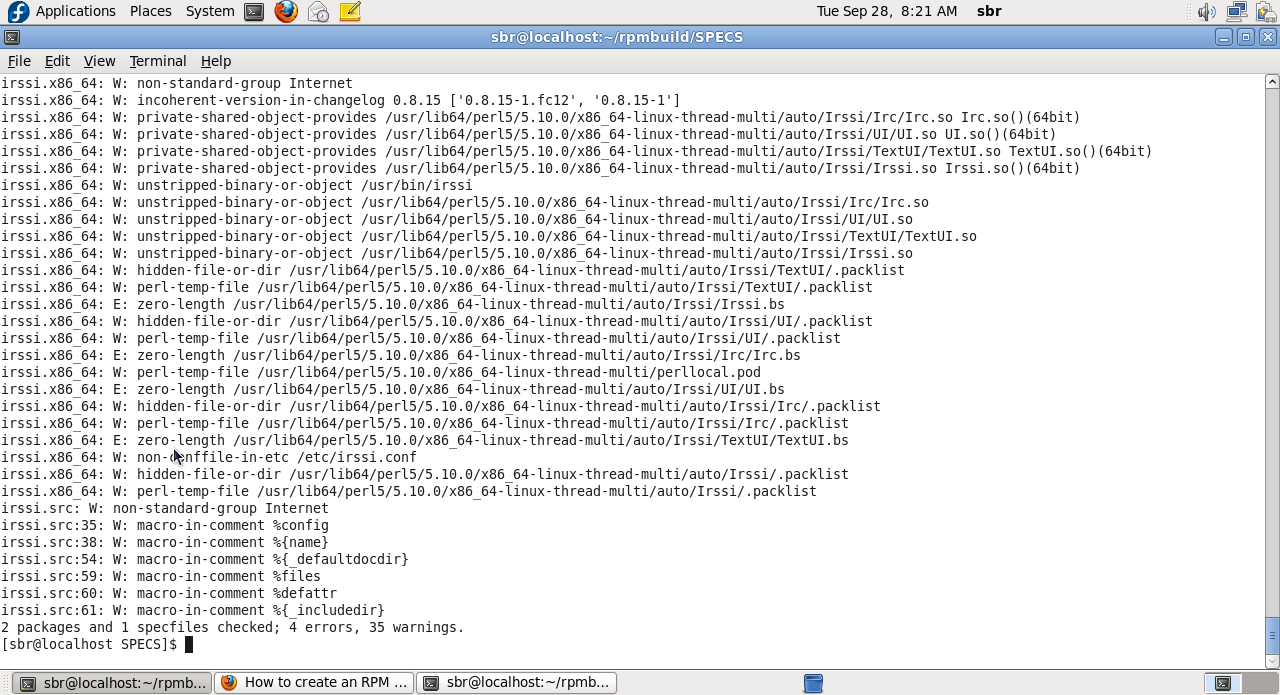
Task: Select the second sbr@localhost taskbar entry
Action: (x=516, y=682)
